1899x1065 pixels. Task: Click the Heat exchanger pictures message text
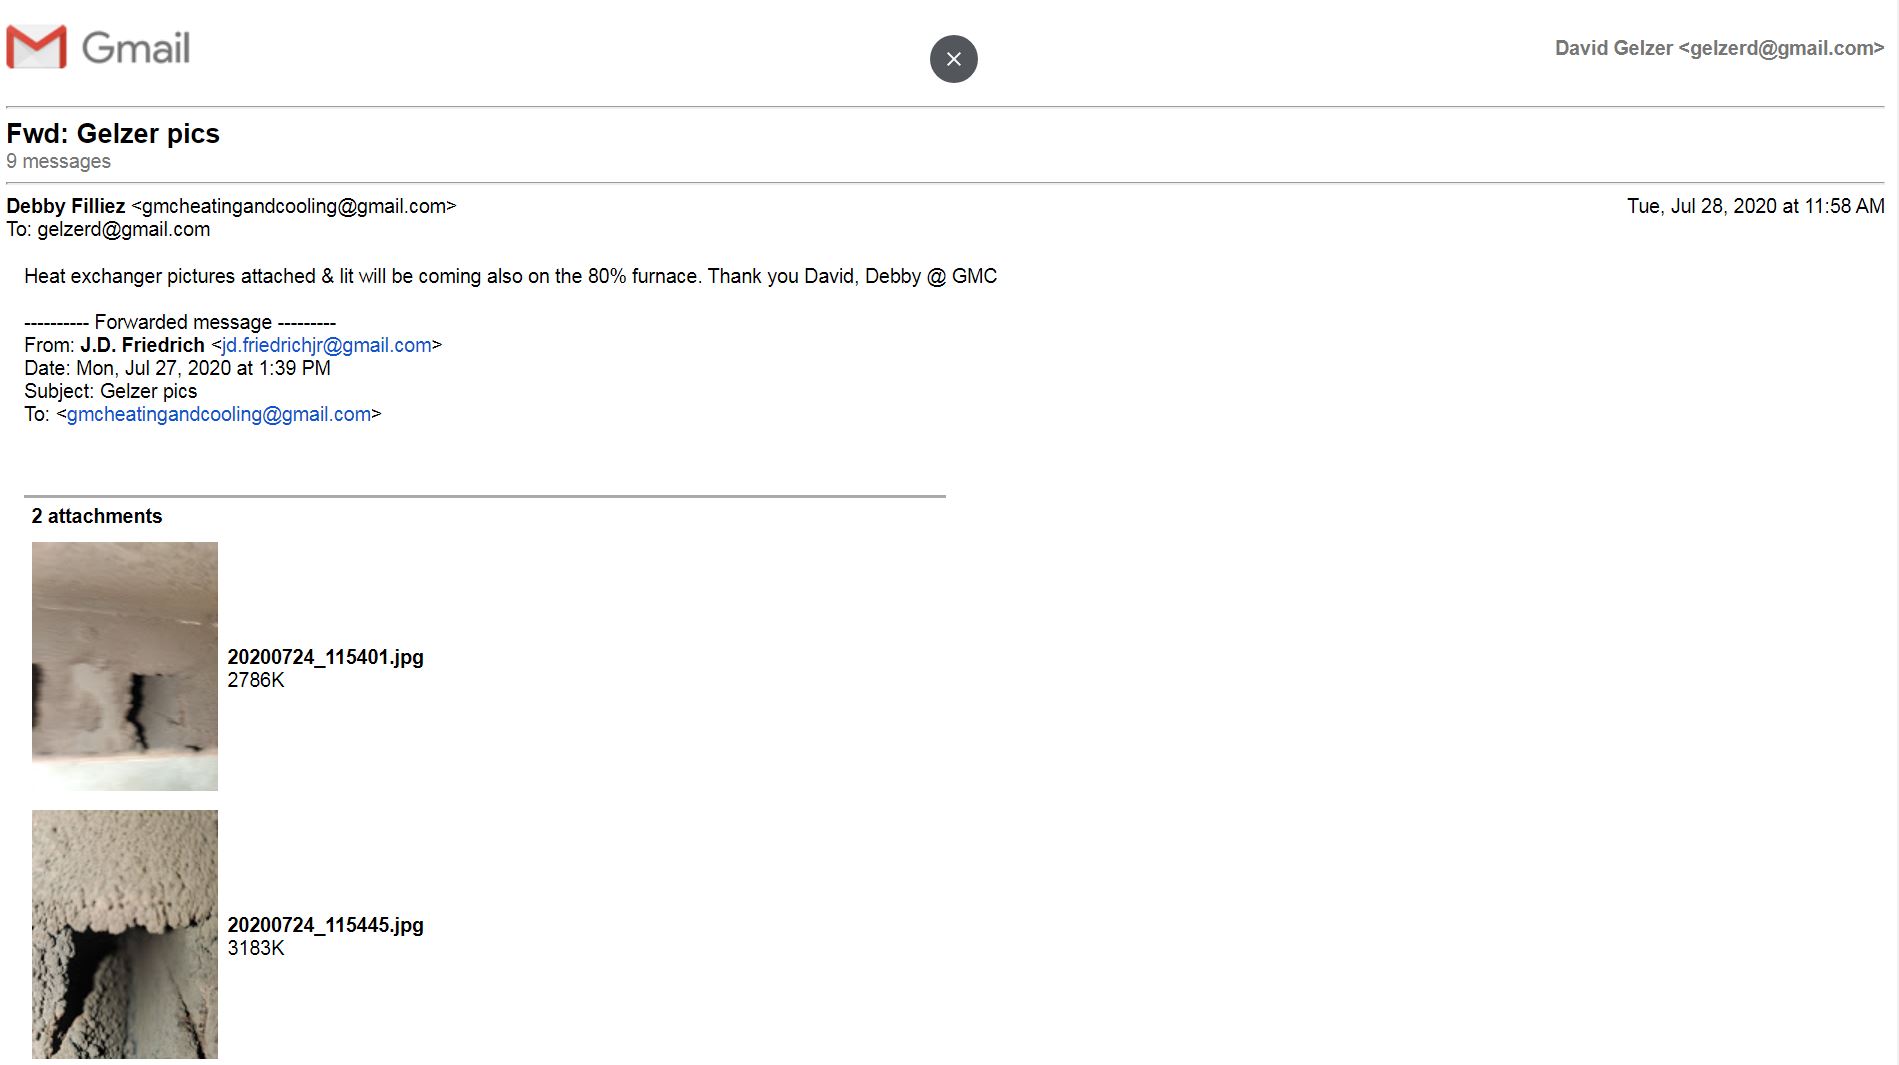click(x=510, y=276)
